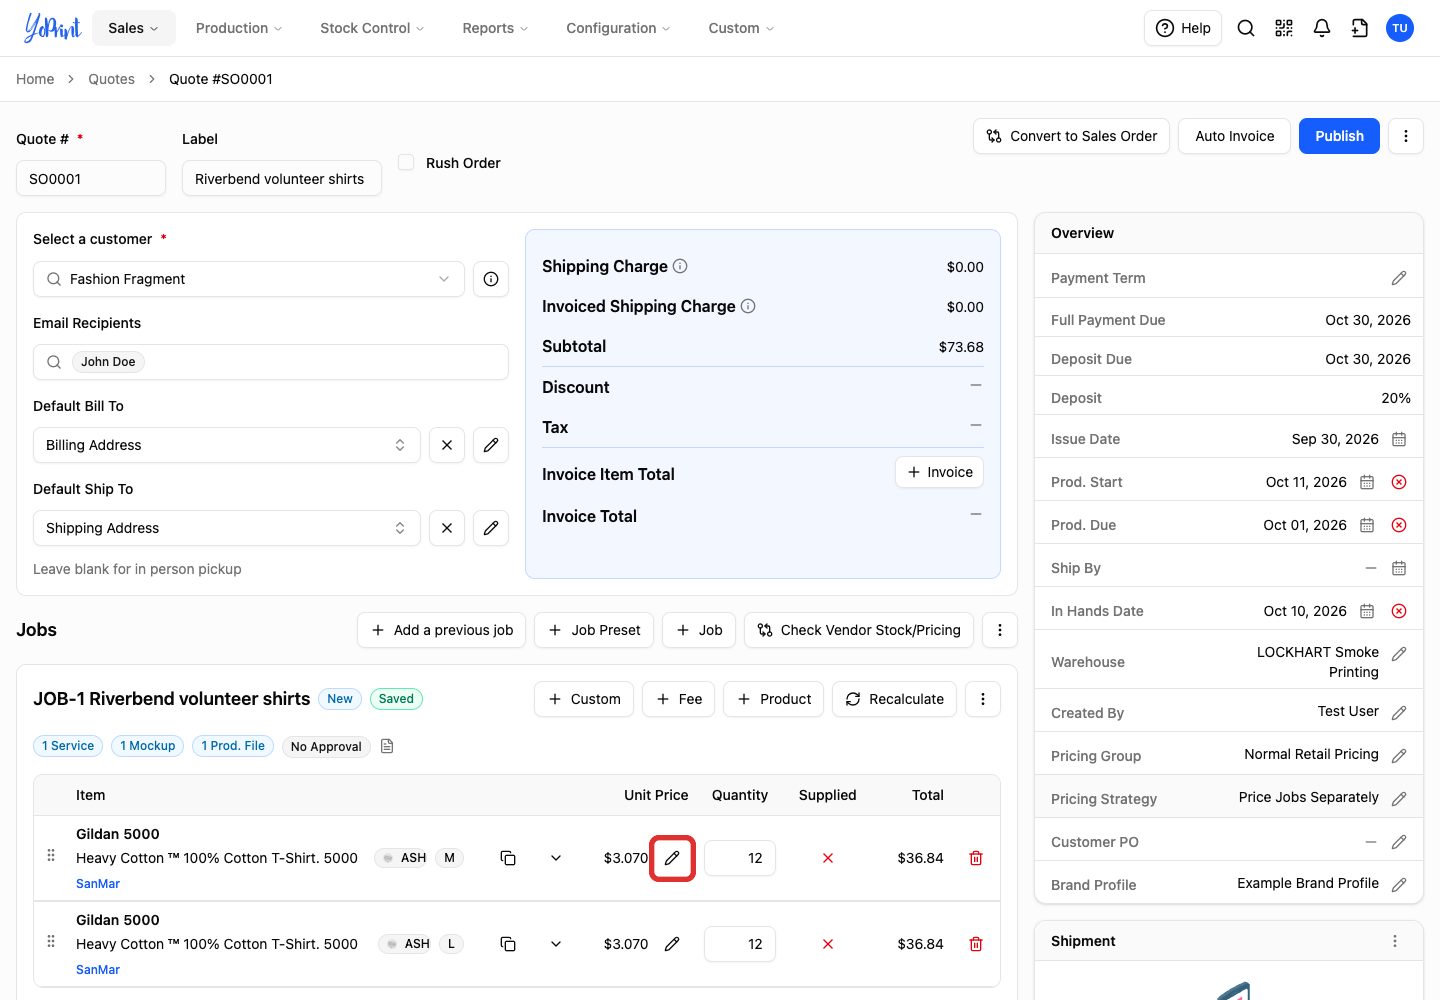This screenshot has width=1440, height=1000.
Task: Edit the Warehouse pencil icon
Action: click(x=1399, y=654)
